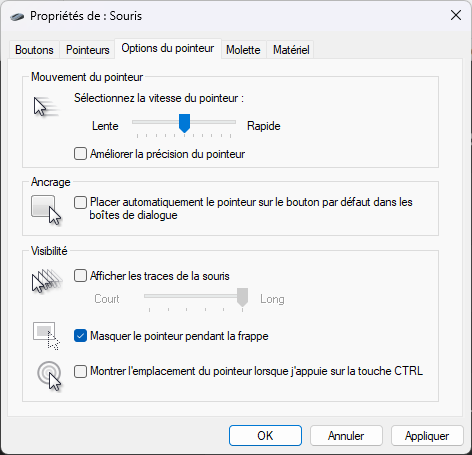Click the mouse icon in the title bar
The image size is (472, 455).
point(17,16)
